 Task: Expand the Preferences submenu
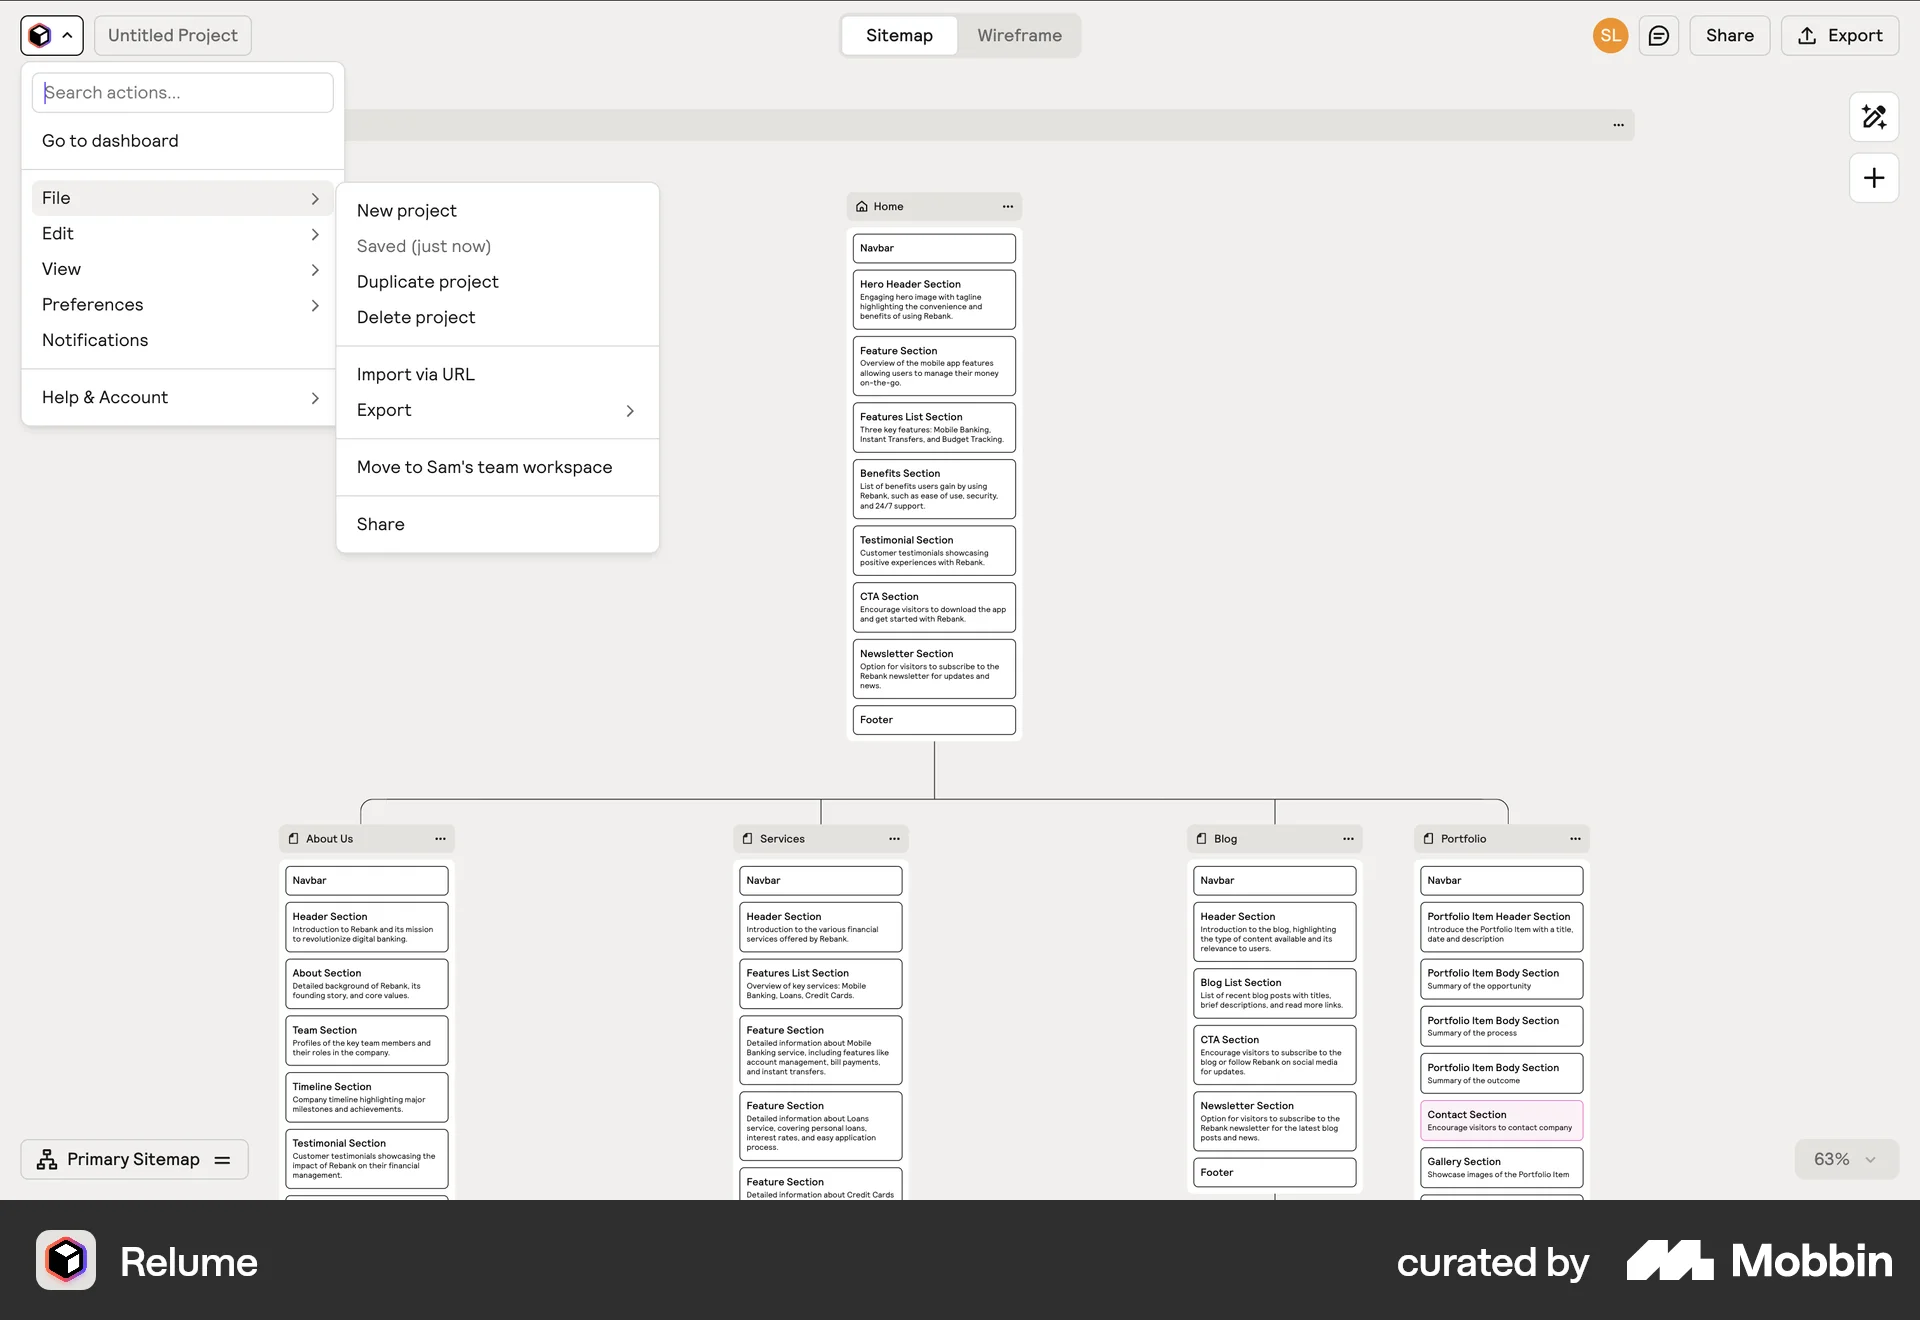click(315, 306)
